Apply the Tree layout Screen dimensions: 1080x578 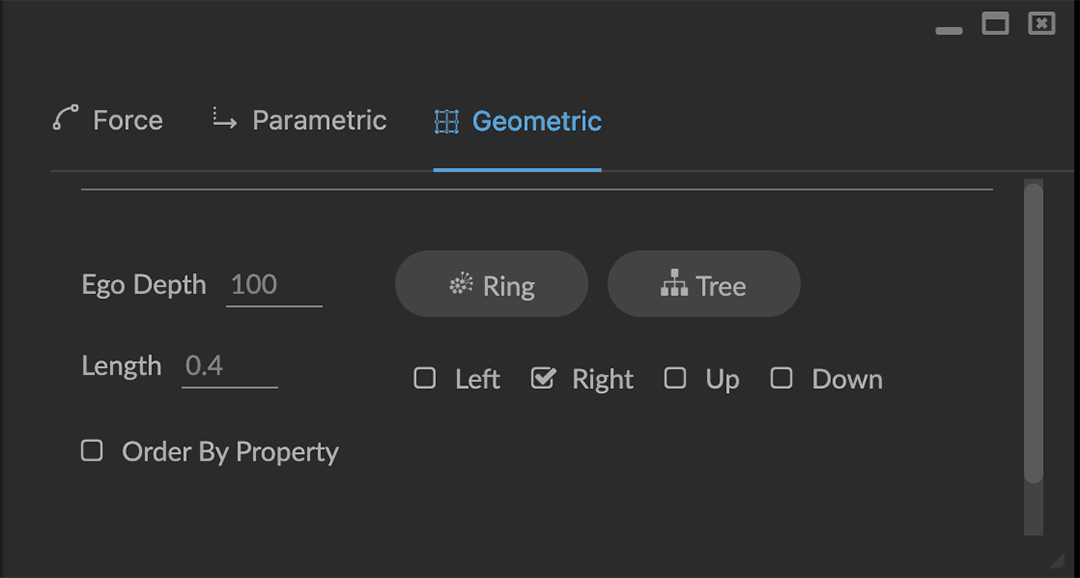[x=704, y=285]
